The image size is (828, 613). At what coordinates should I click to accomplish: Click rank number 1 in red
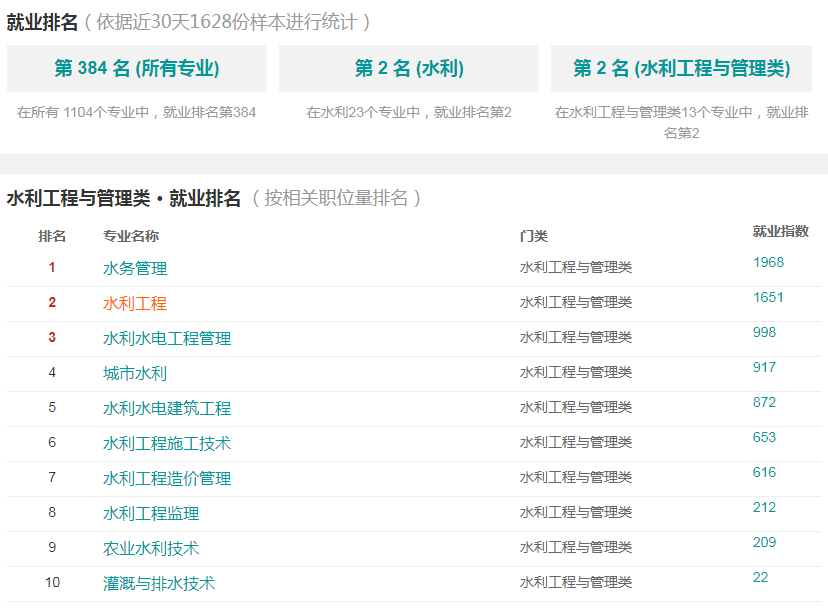pyautogui.click(x=52, y=267)
